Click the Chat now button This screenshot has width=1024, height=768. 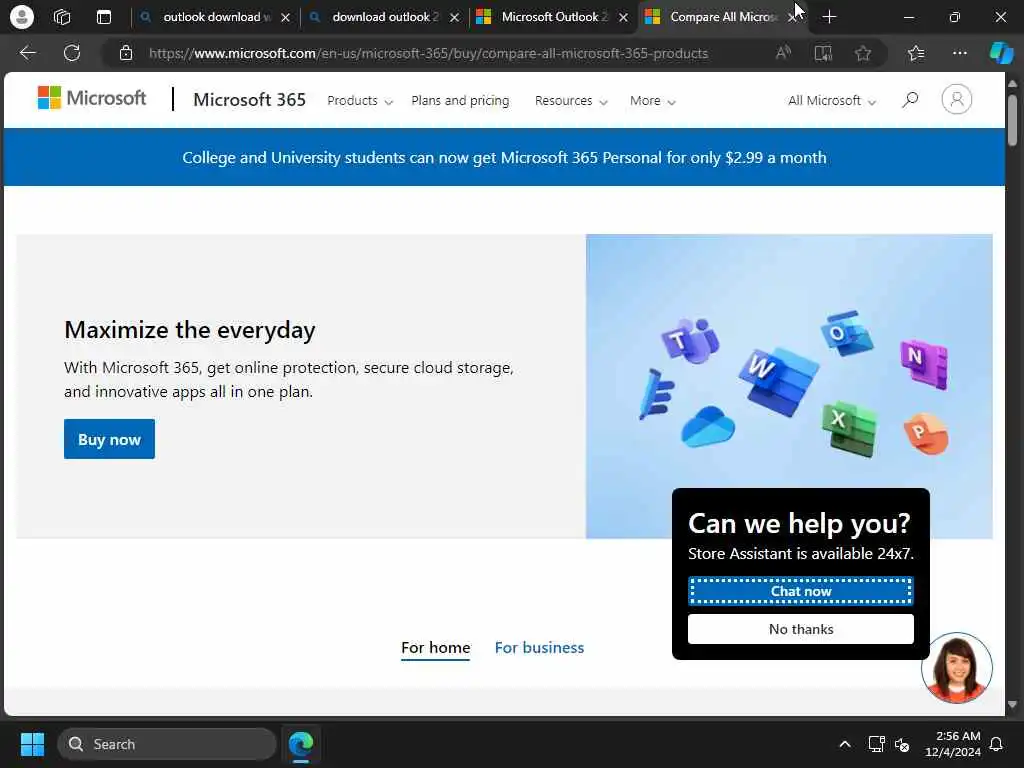tap(801, 591)
